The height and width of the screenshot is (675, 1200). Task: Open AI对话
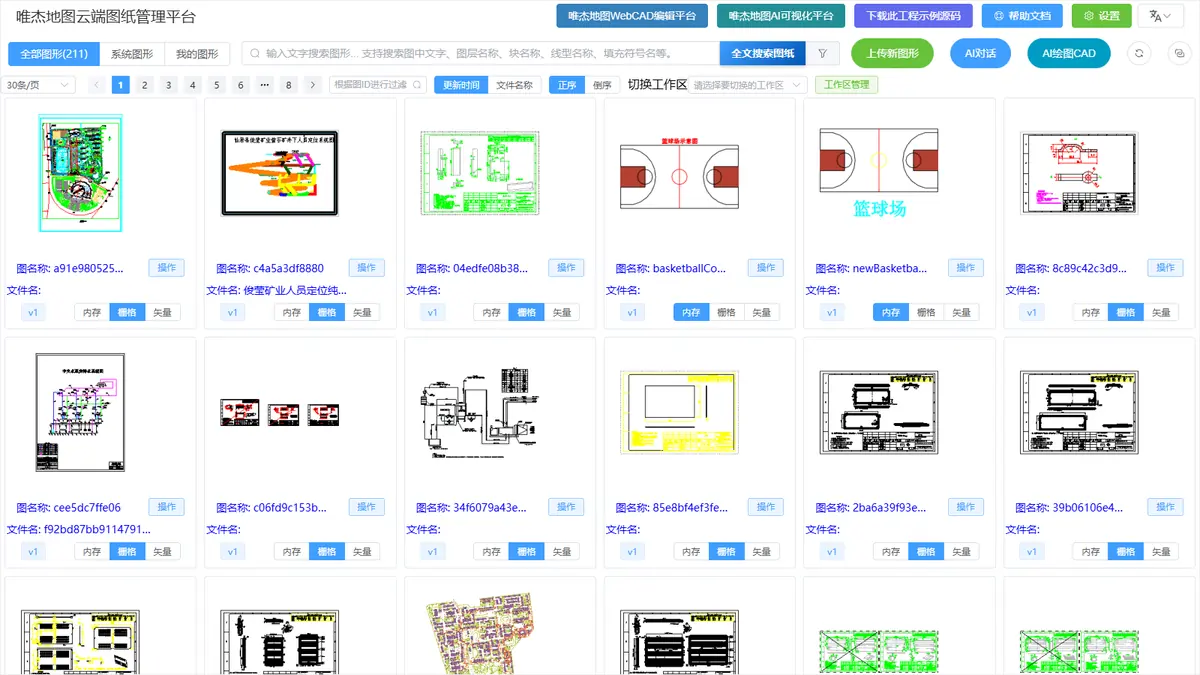click(980, 54)
